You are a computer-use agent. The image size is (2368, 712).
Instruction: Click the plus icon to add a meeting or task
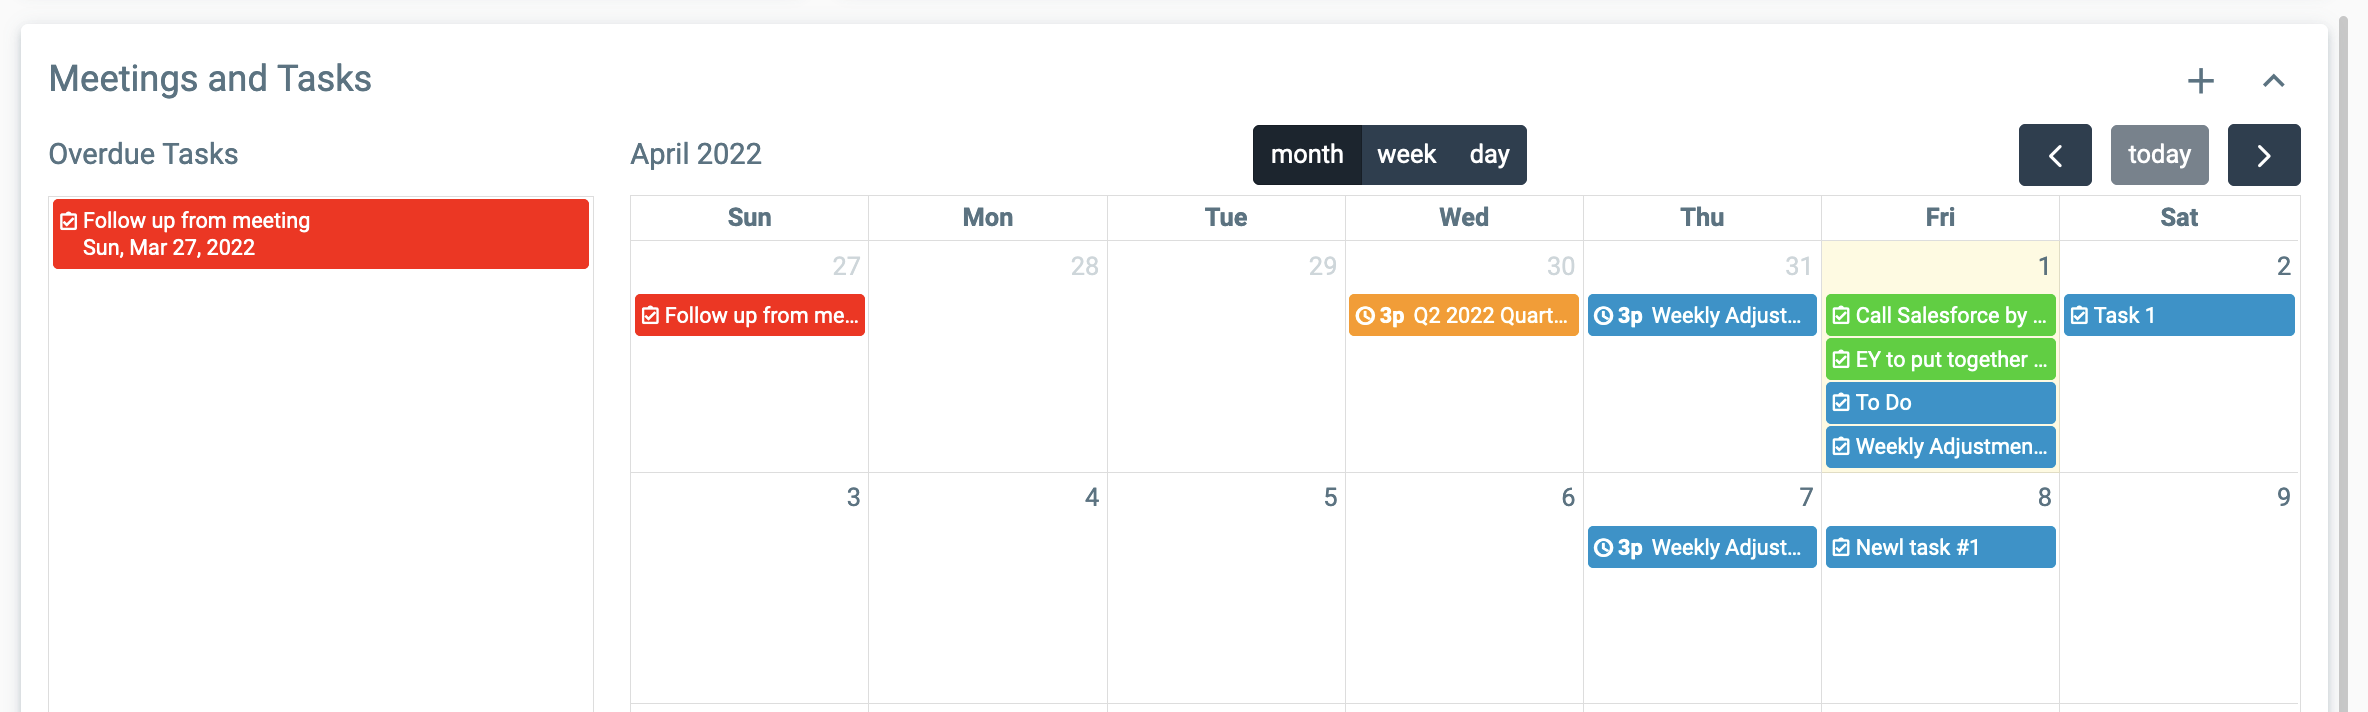coord(2200,81)
